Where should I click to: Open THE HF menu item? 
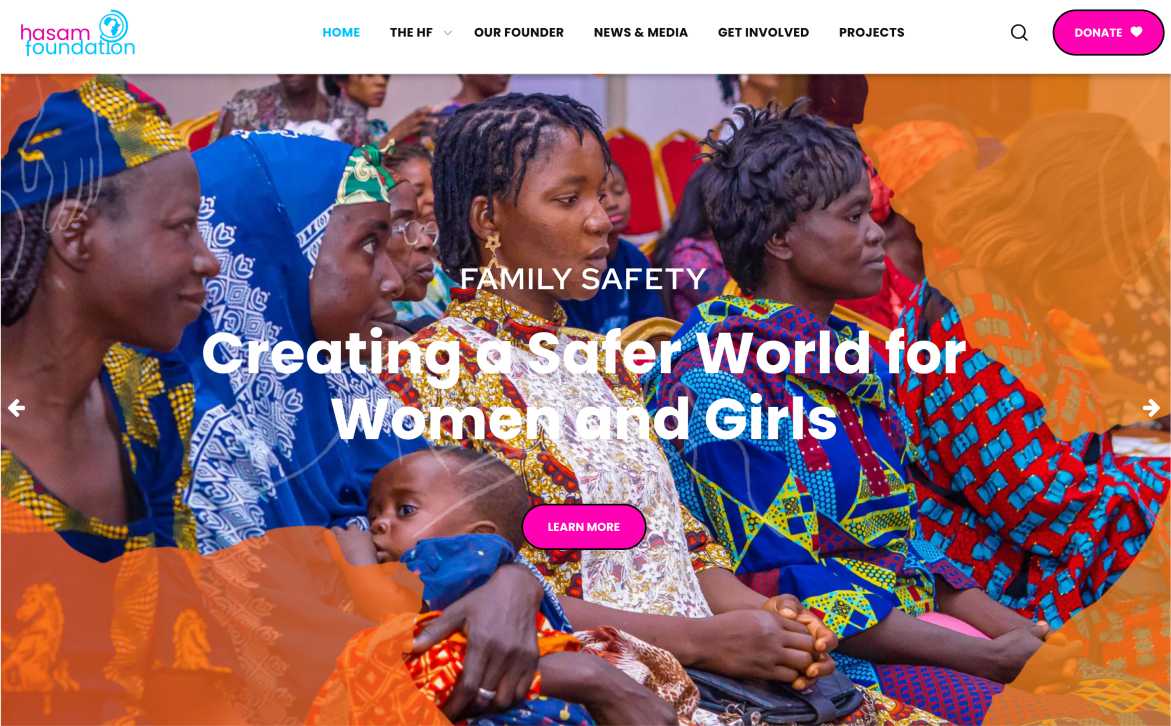click(411, 33)
